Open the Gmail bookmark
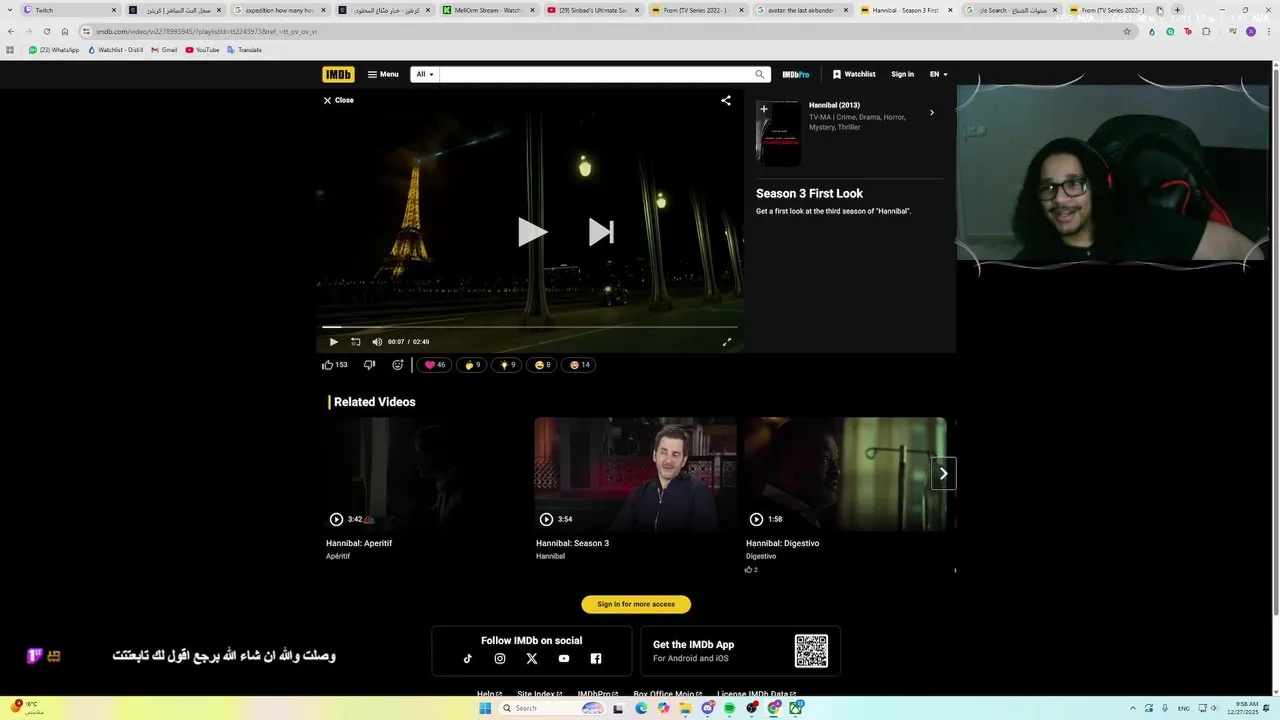1280x720 pixels. [164, 50]
